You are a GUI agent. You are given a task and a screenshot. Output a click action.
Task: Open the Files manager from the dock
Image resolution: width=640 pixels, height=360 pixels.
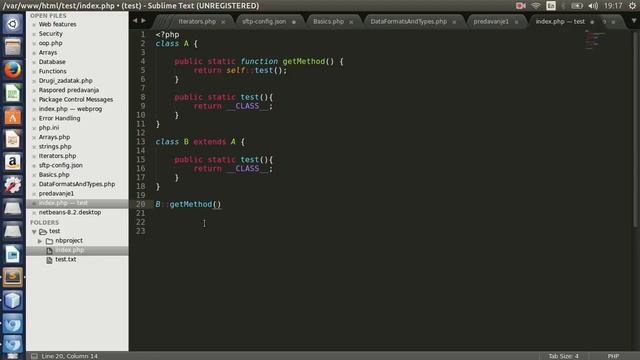pyautogui.click(x=13, y=47)
